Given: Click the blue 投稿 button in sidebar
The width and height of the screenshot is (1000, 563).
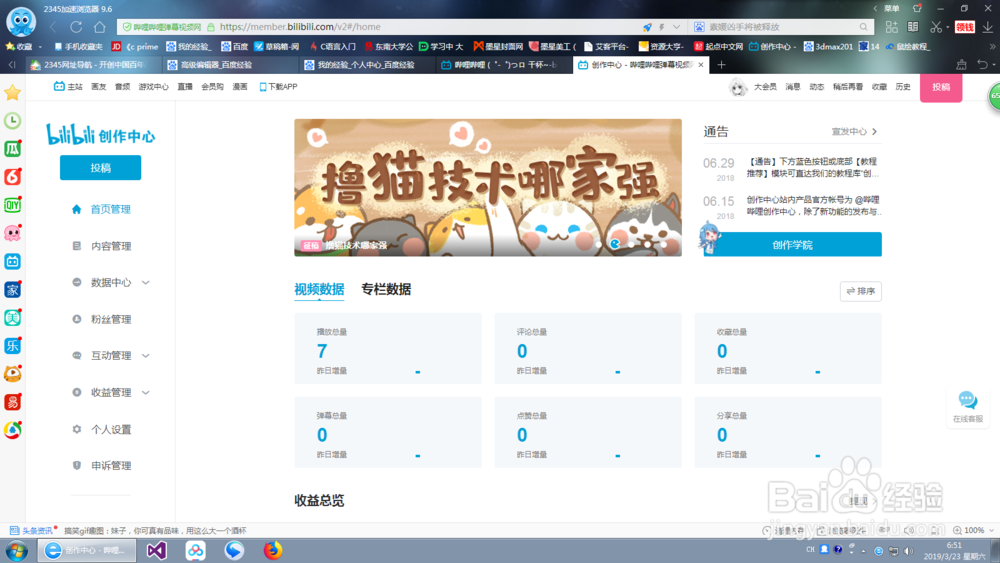Looking at the screenshot, I should point(101,168).
